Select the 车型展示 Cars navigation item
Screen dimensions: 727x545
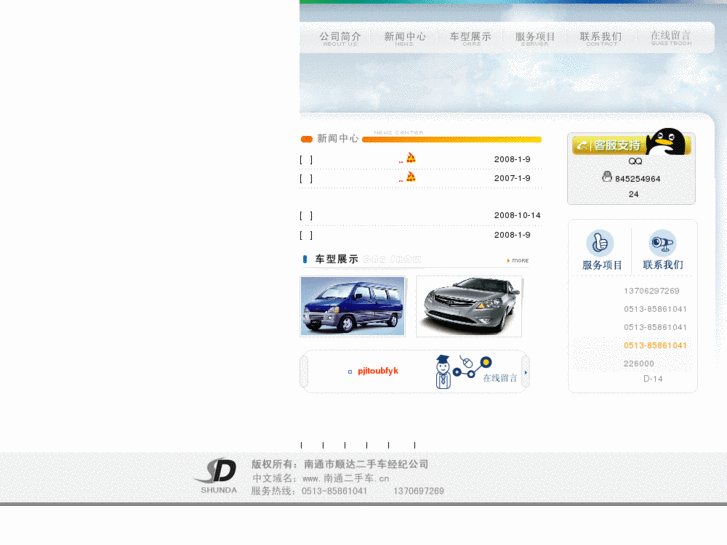[x=470, y=38]
